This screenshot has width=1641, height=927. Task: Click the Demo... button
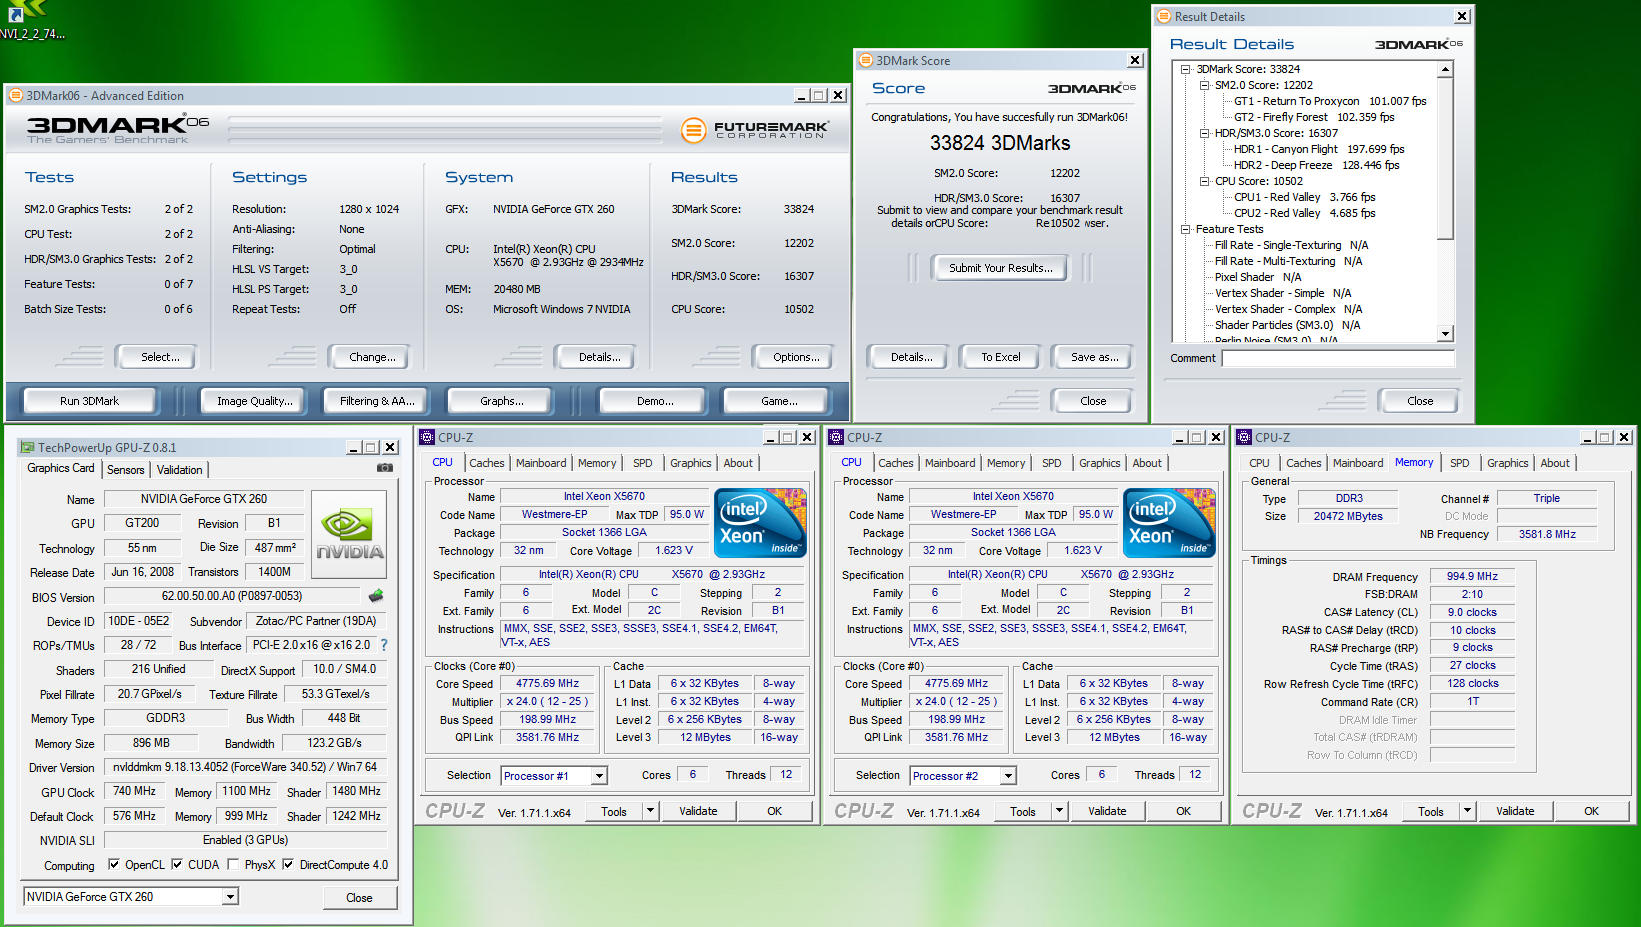pyautogui.click(x=655, y=401)
